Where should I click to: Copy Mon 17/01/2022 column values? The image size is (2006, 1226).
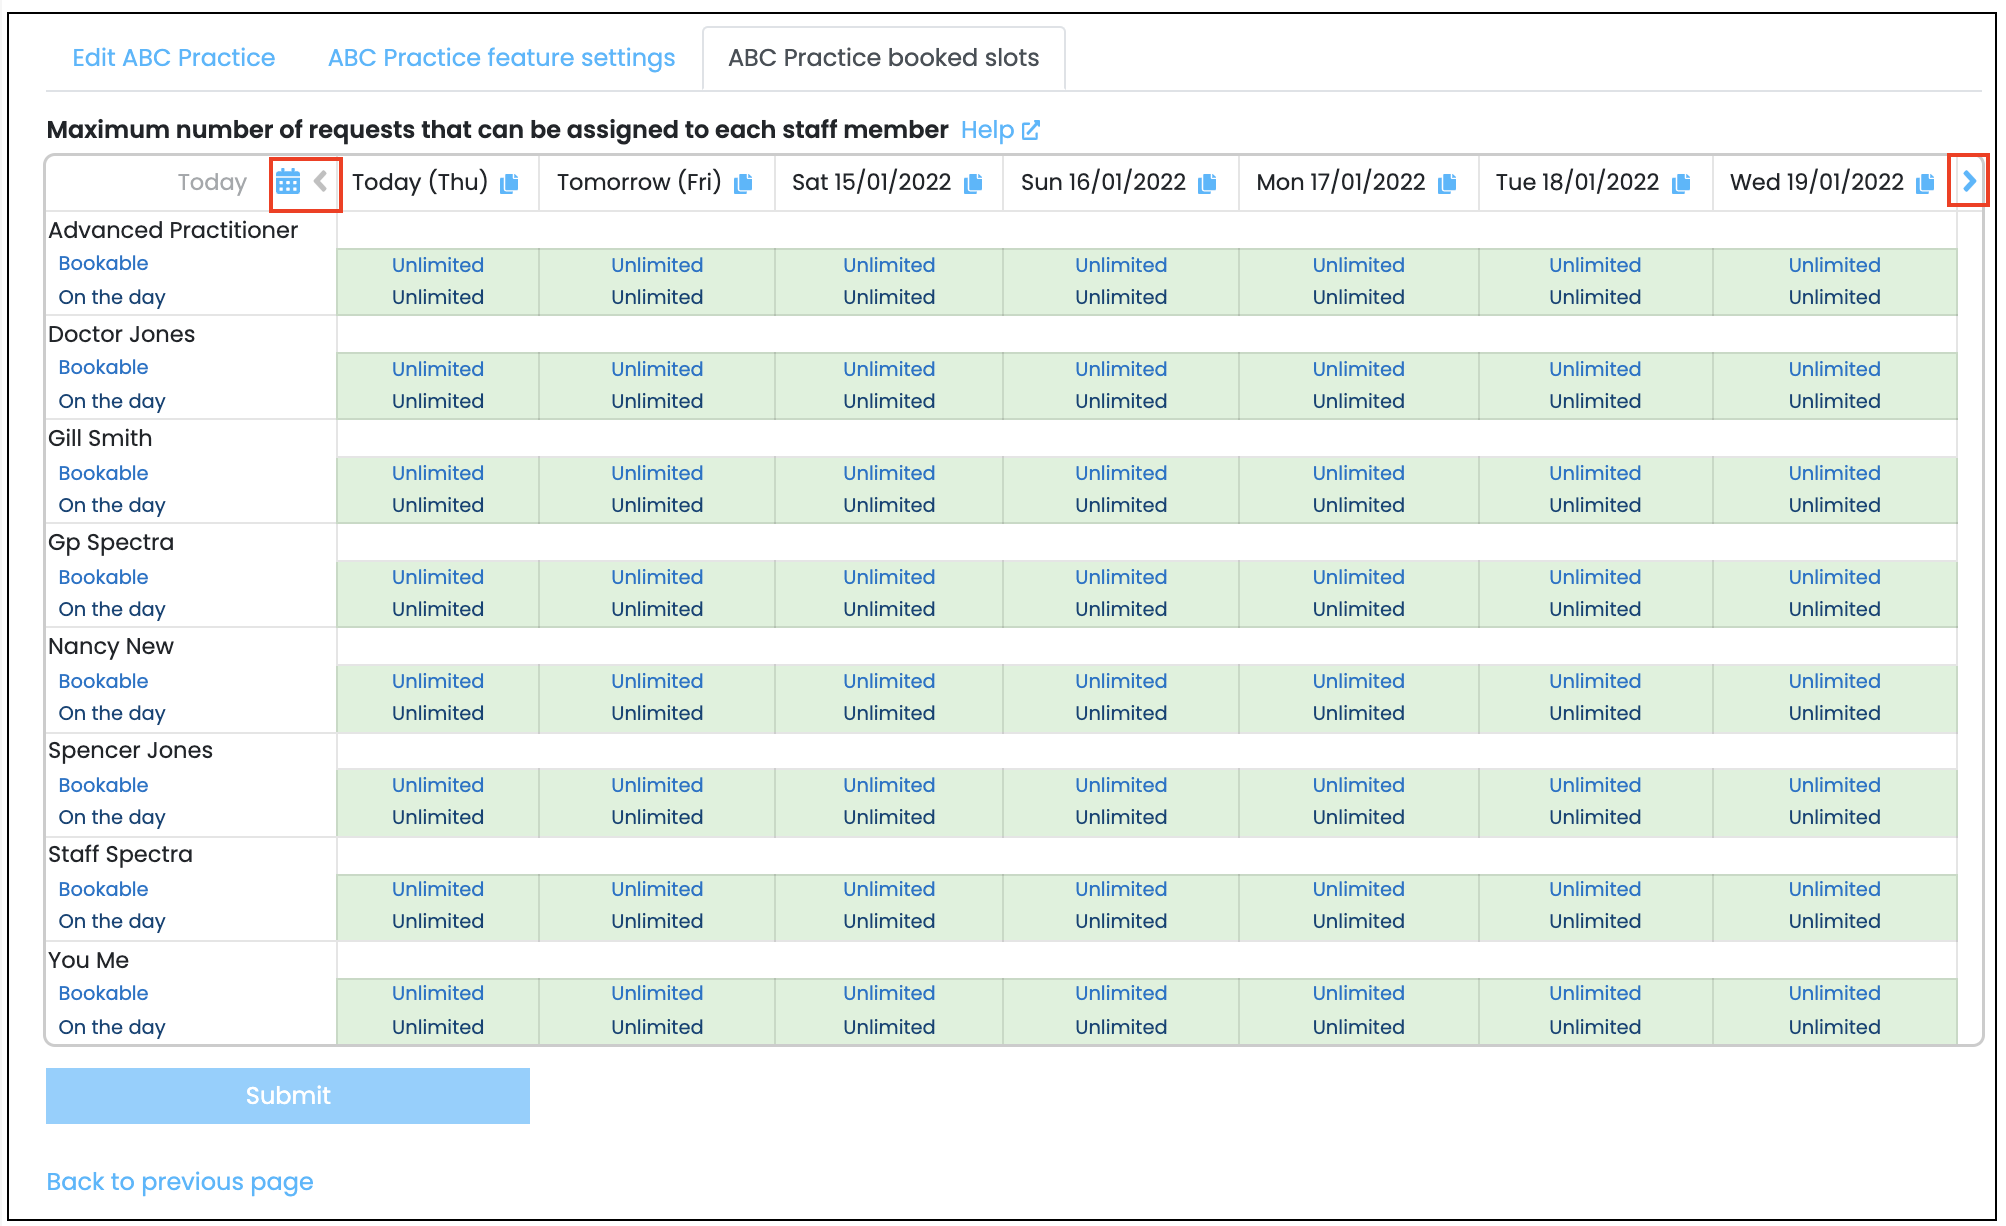coord(1447,183)
